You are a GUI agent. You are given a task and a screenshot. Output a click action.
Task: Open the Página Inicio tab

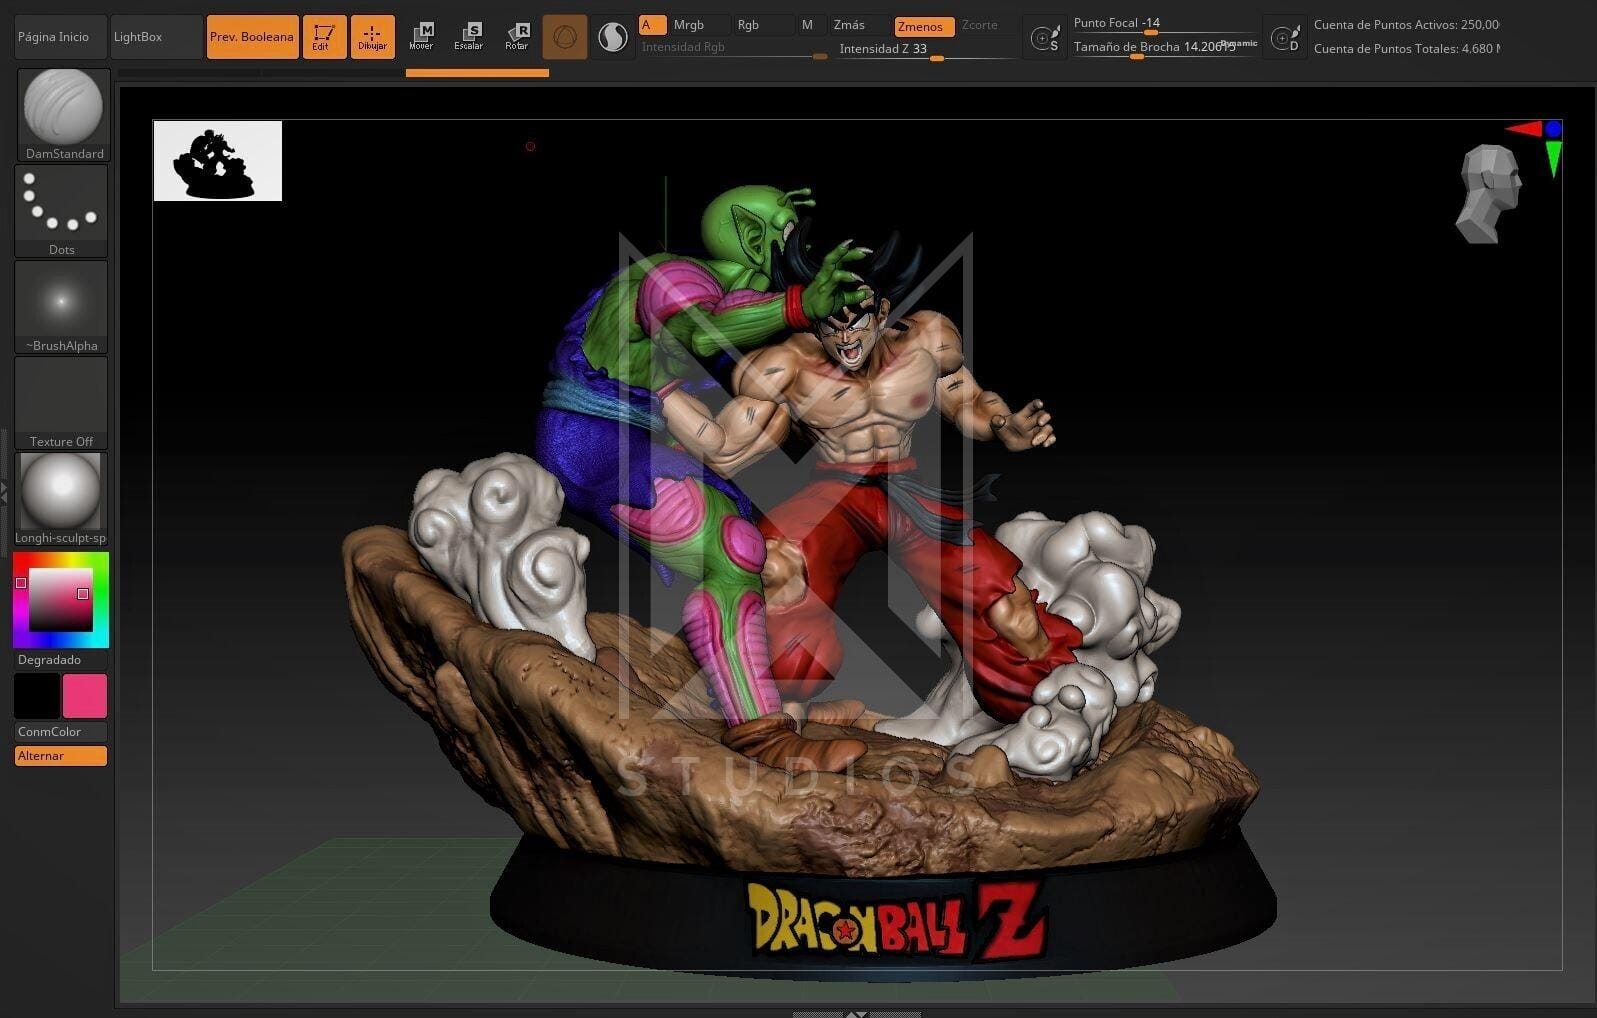[x=54, y=37]
